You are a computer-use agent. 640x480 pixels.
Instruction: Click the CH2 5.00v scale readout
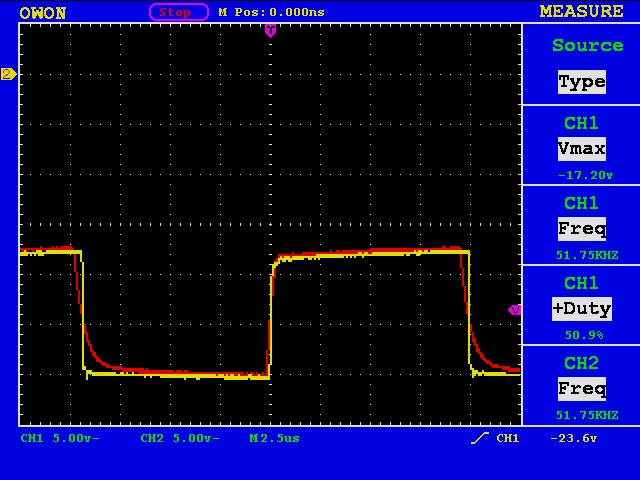pyautogui.click(x=180, y=438)
